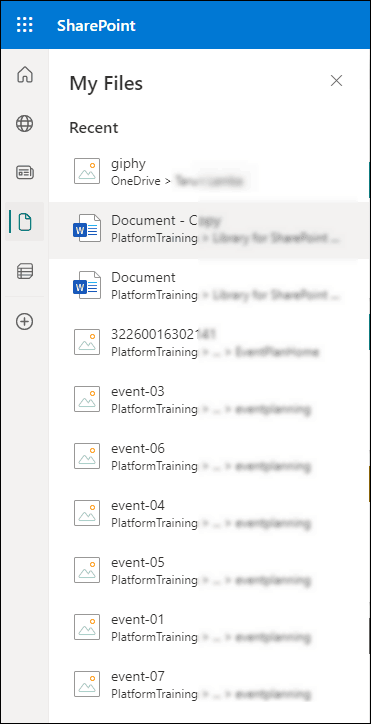Viewport: 371px width, 724px height.
Task: Click the Recent section heading
Action: coord(94,127)
